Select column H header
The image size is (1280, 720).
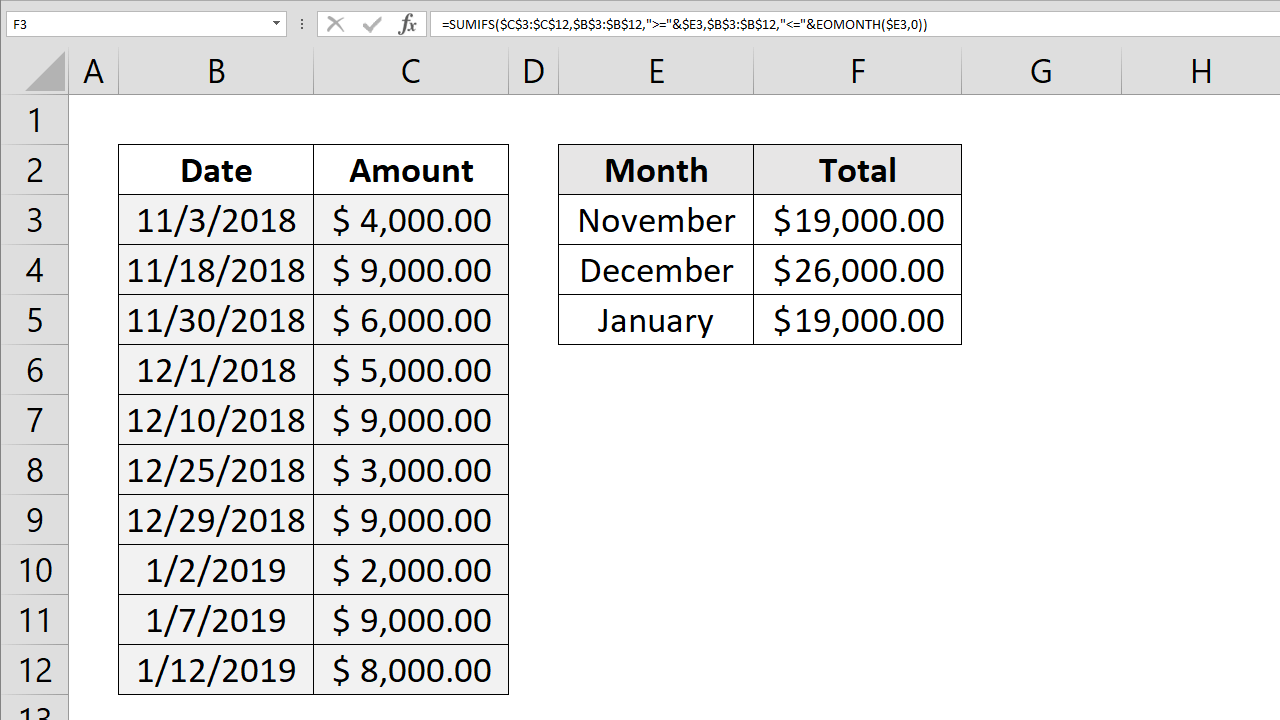(x=1201, y=71)
